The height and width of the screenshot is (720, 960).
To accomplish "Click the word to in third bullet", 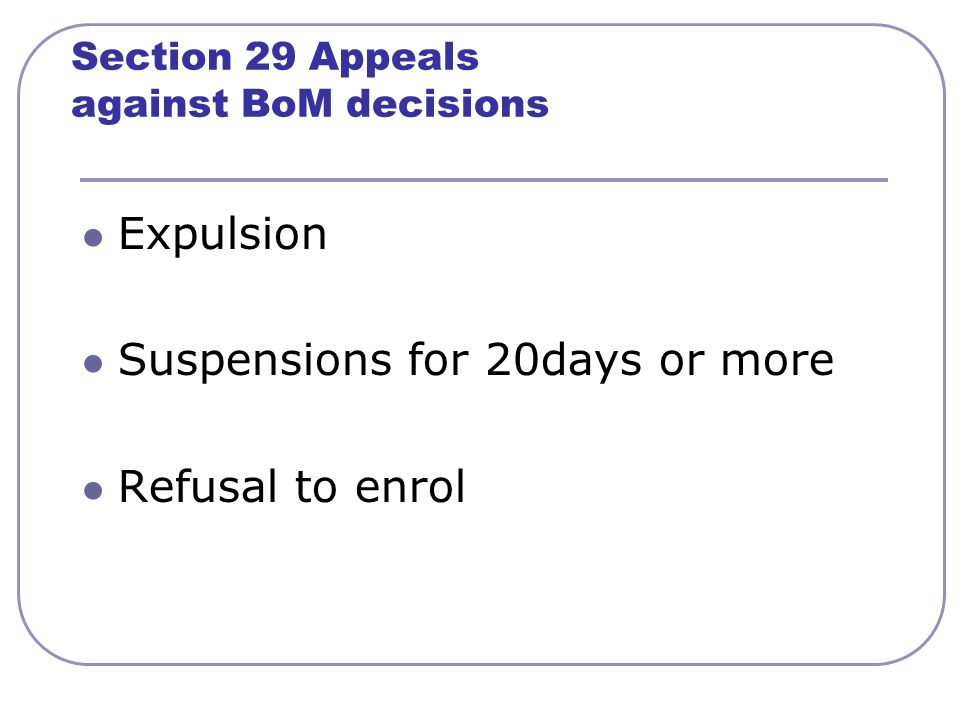I will (x=316, y=488).
